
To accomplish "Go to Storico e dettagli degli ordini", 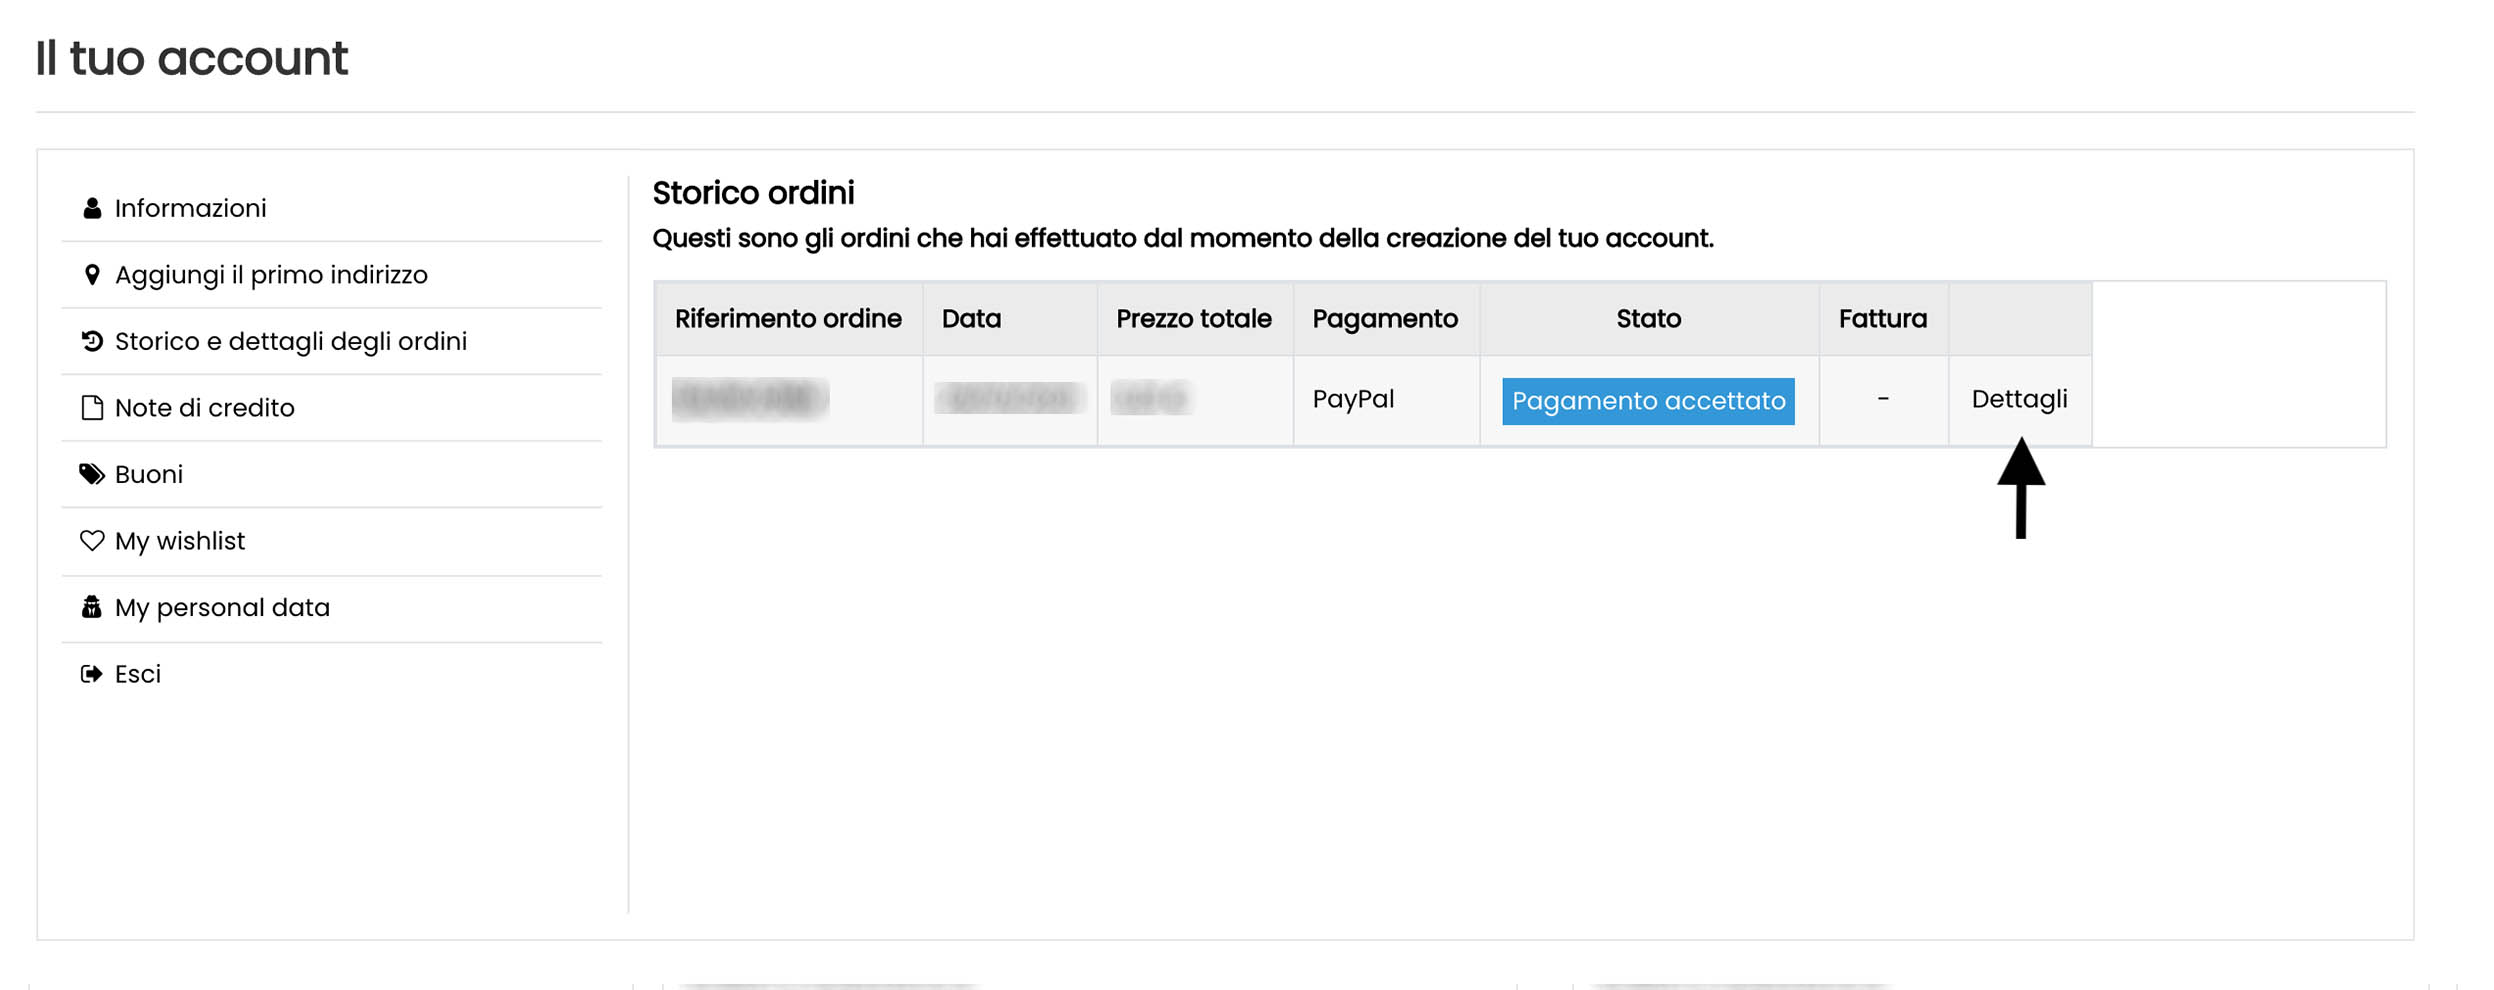I will pyautogui.click(x=290, y=342).
